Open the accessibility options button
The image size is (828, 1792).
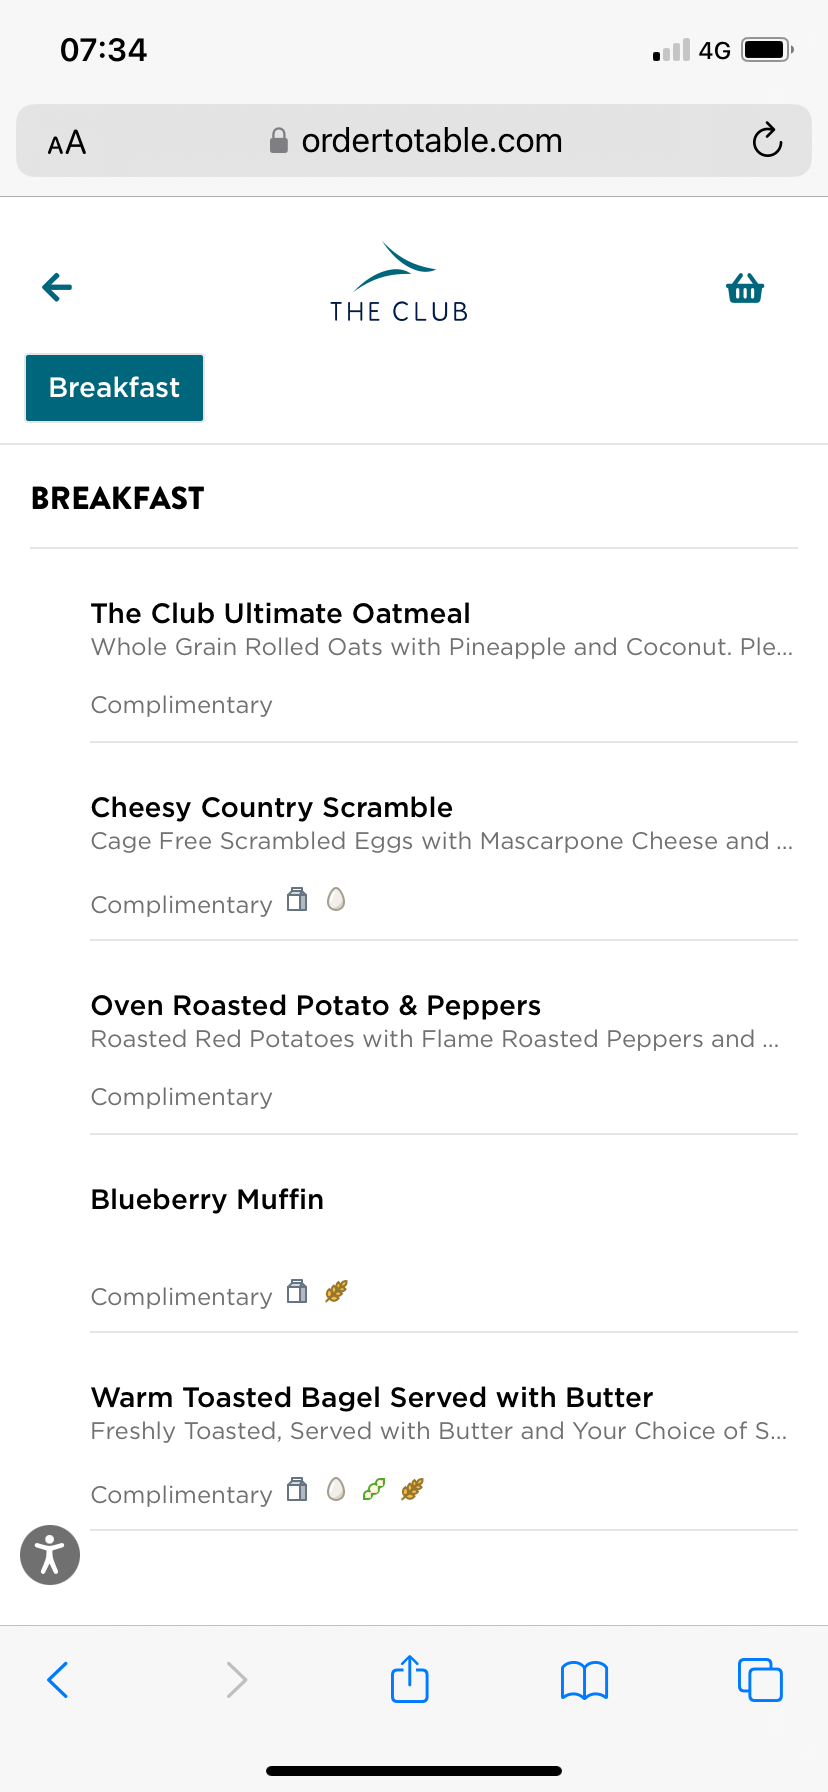tap(50, 1555)
